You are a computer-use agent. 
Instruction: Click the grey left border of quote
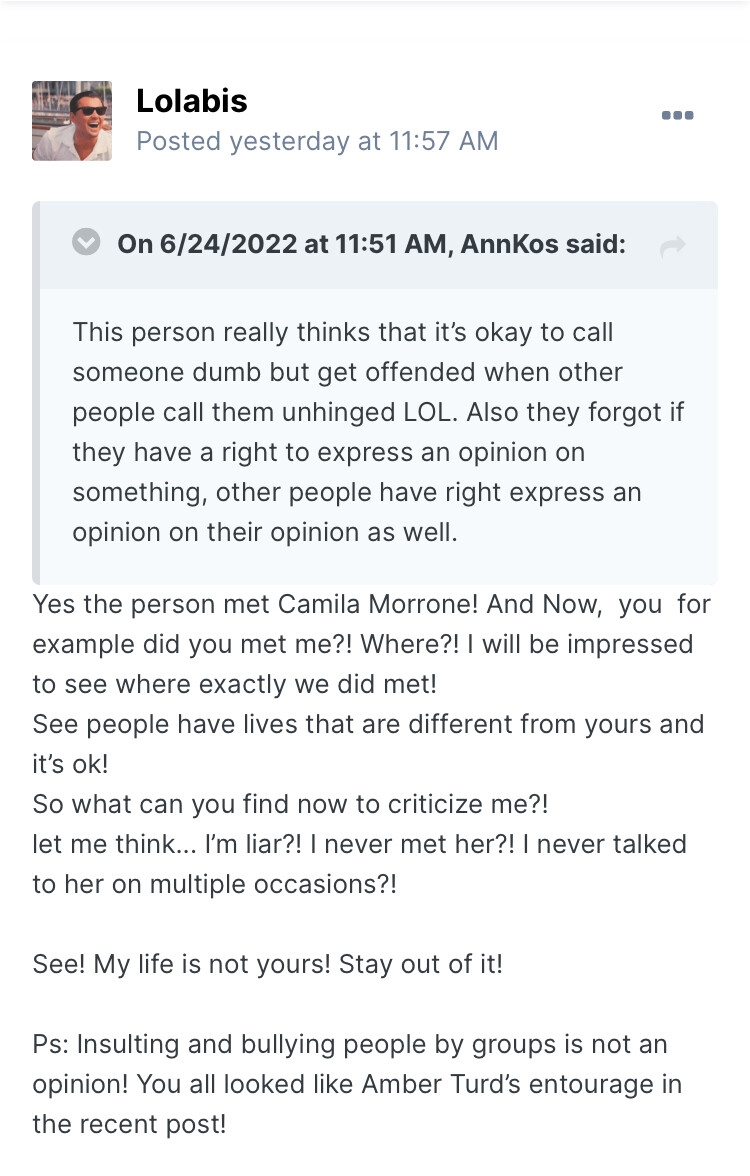tap(36, 392)
